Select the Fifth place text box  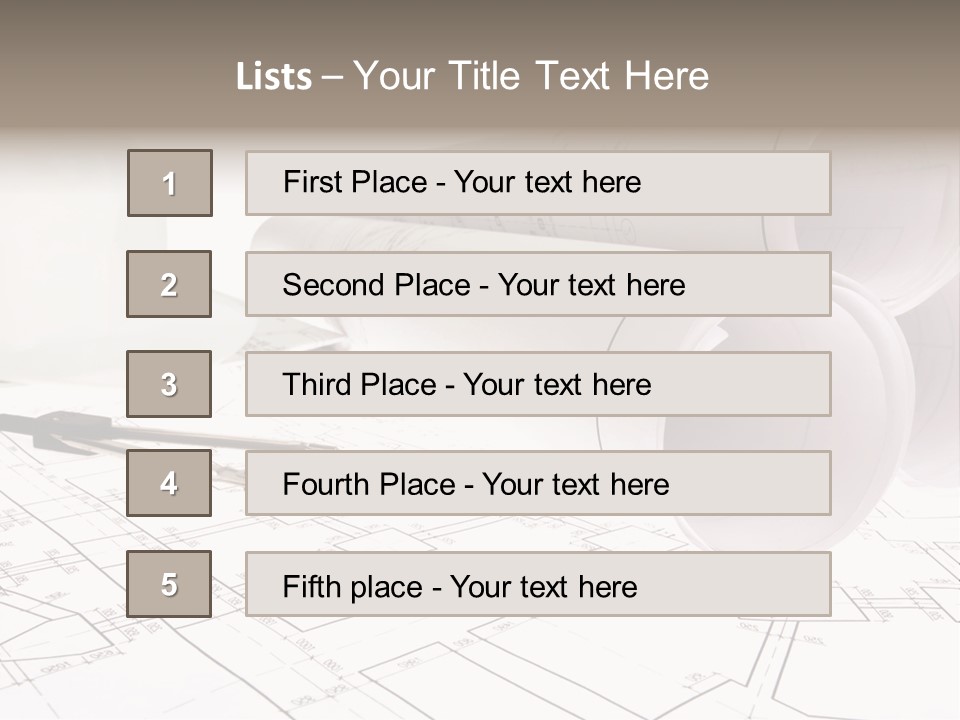(538, 584)
